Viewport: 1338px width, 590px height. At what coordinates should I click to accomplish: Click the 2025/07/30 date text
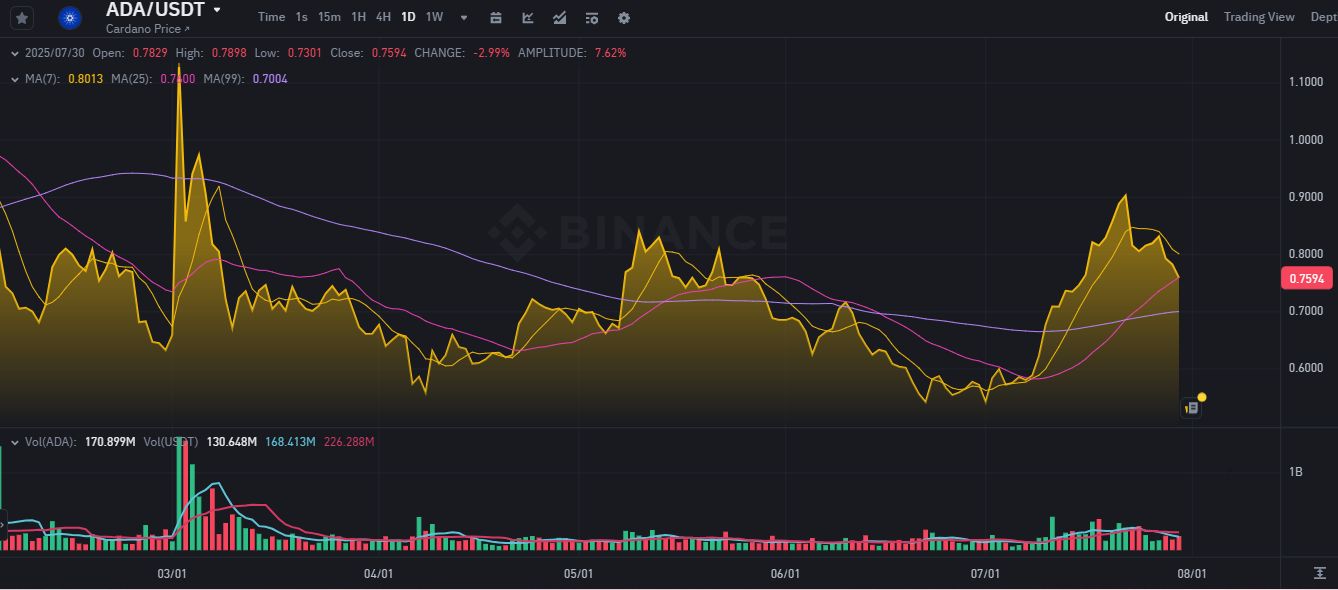click(56, 53)
